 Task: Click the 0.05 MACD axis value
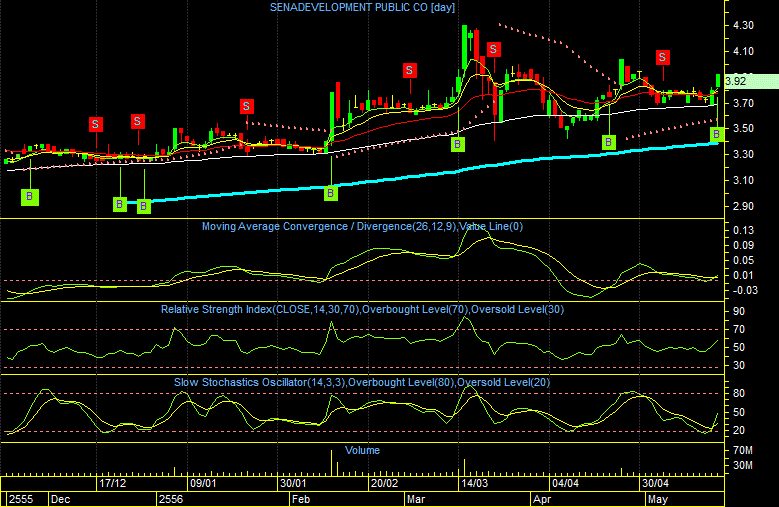click(743, 260)
